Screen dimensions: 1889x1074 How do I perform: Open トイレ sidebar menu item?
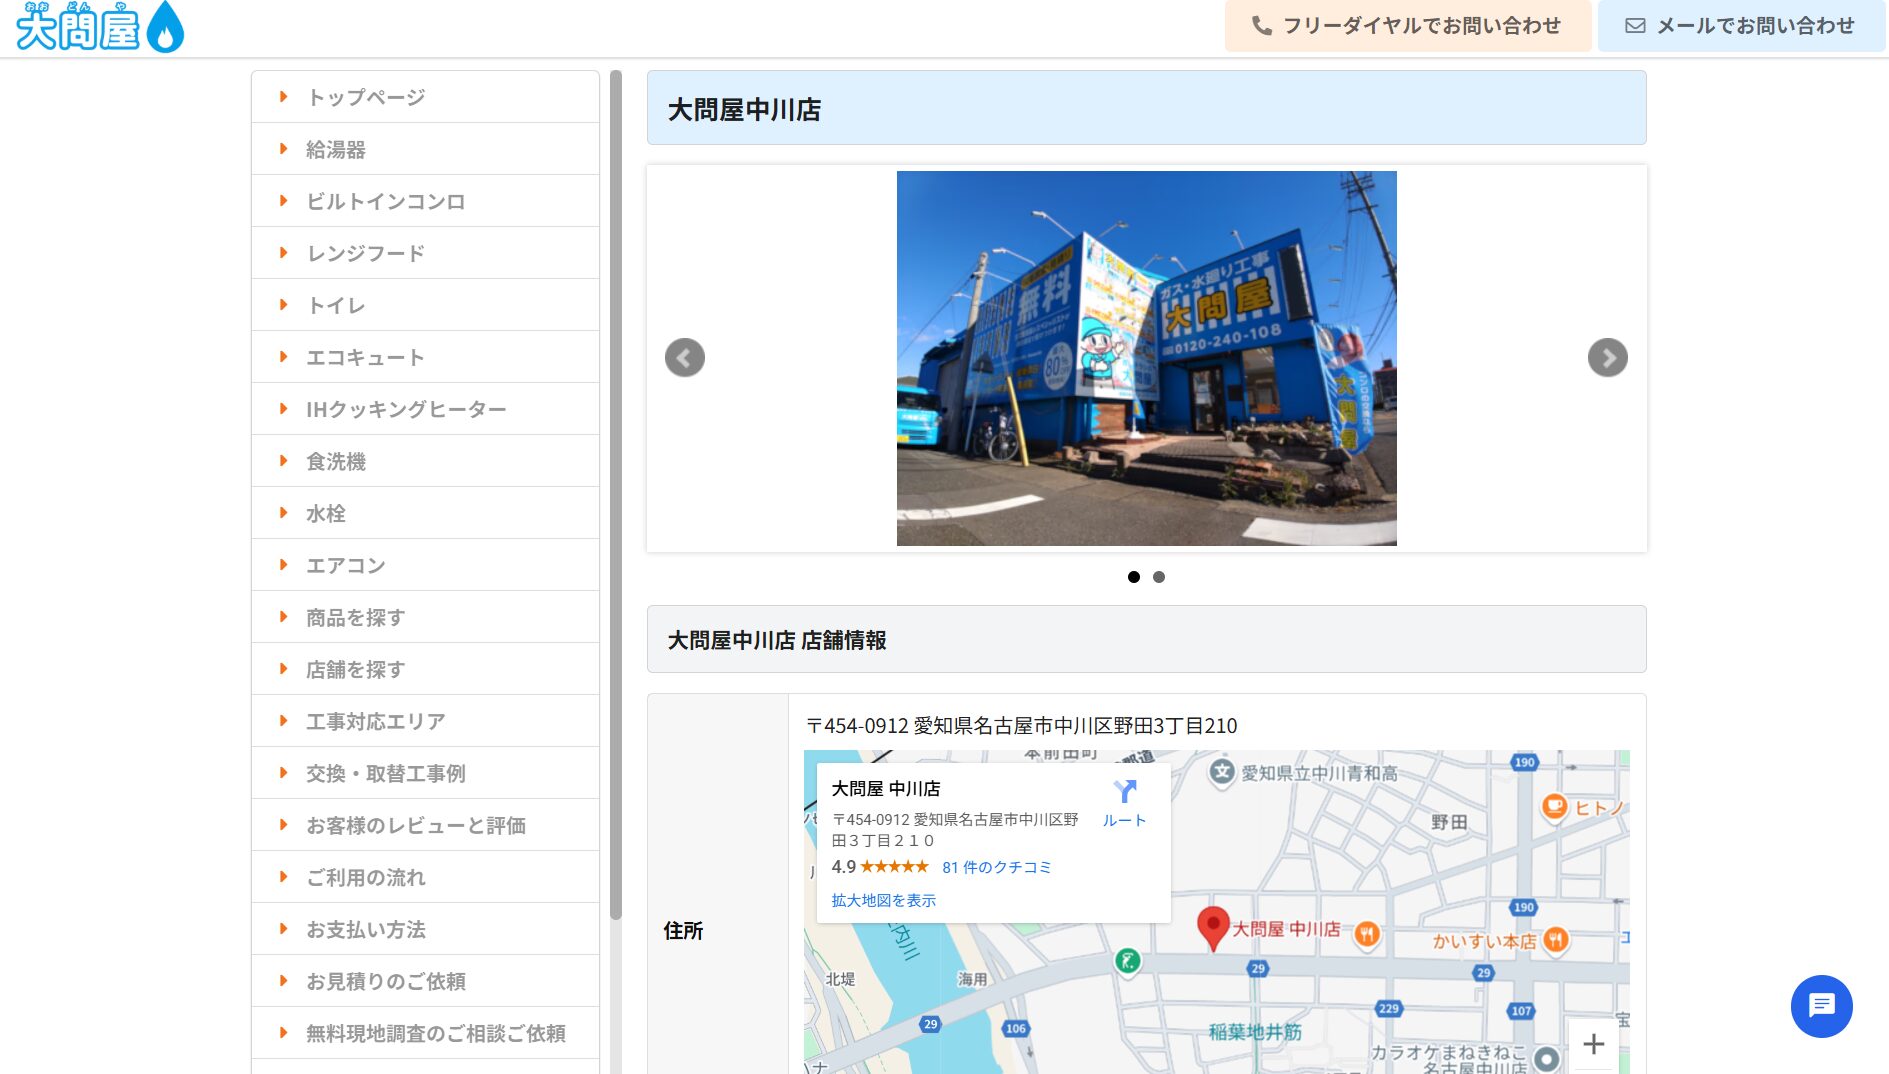pyautogui.click(x=425, y=305)
